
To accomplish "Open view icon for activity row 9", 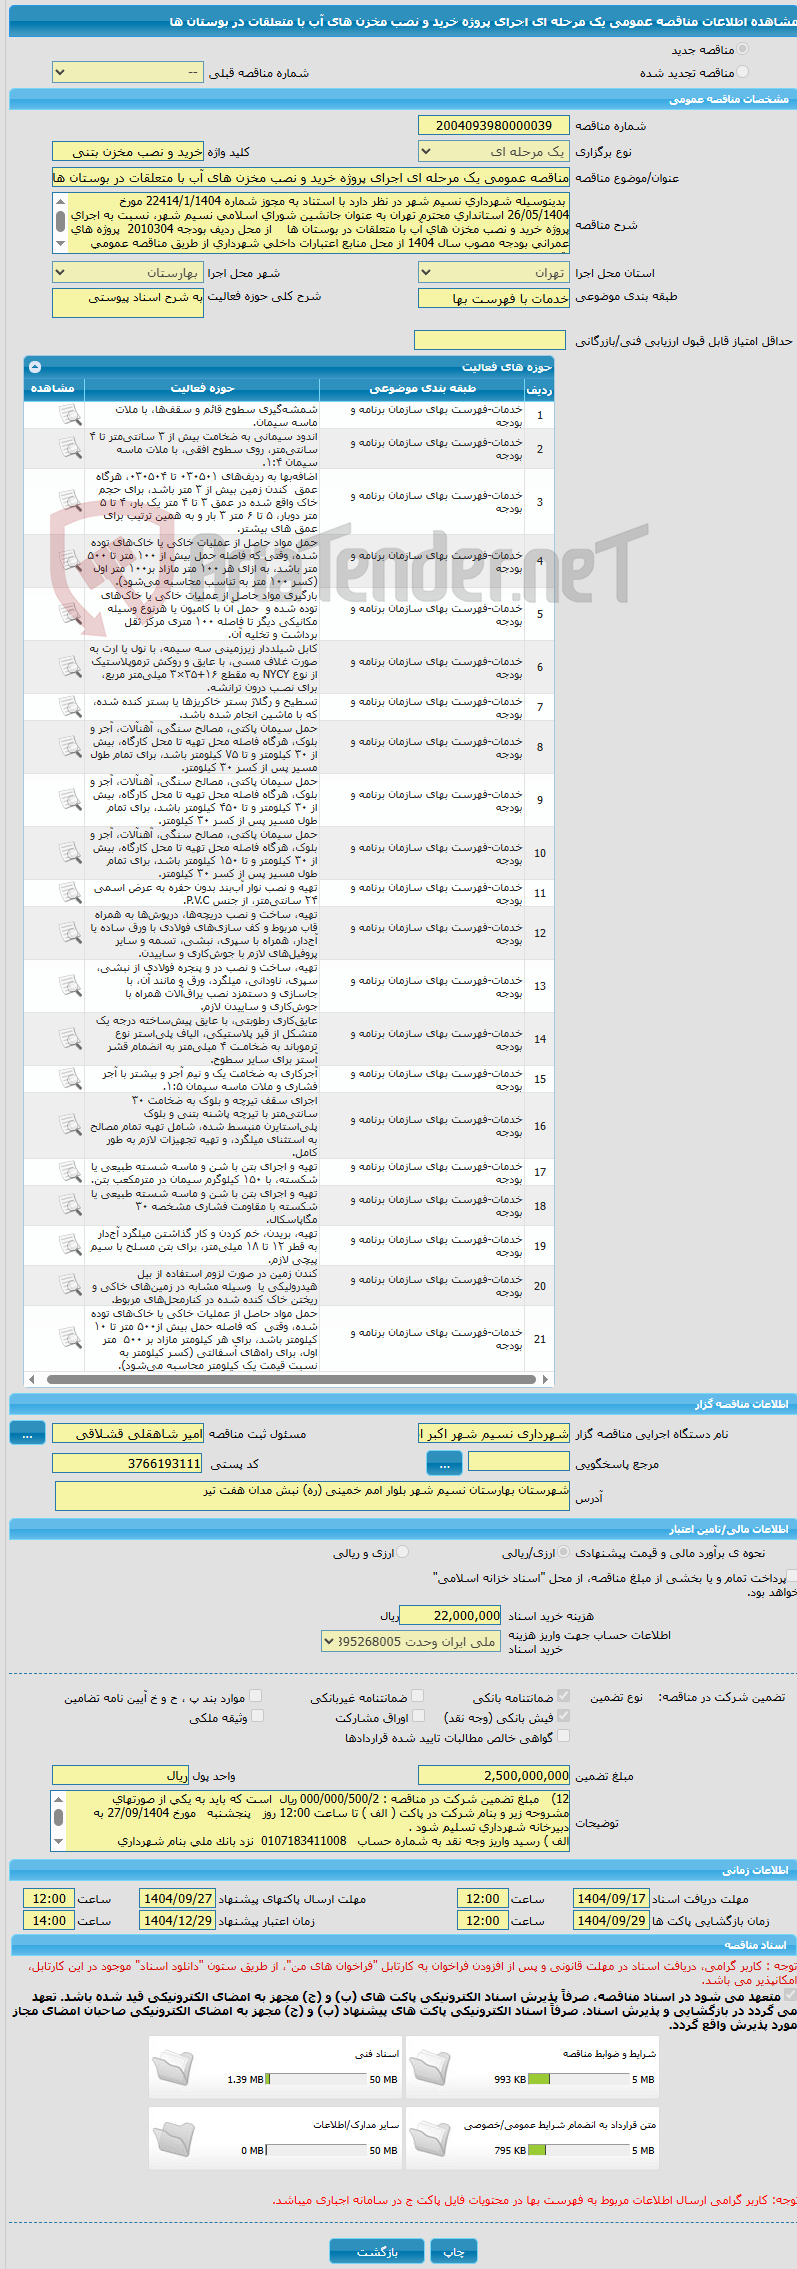I will click(x=69, y=800).
